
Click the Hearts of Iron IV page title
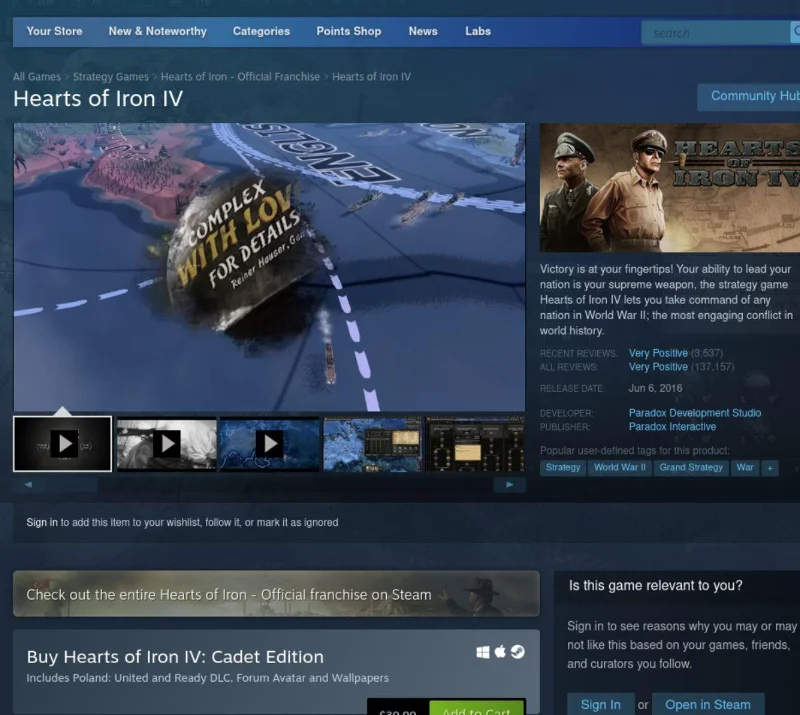[98, 98]
